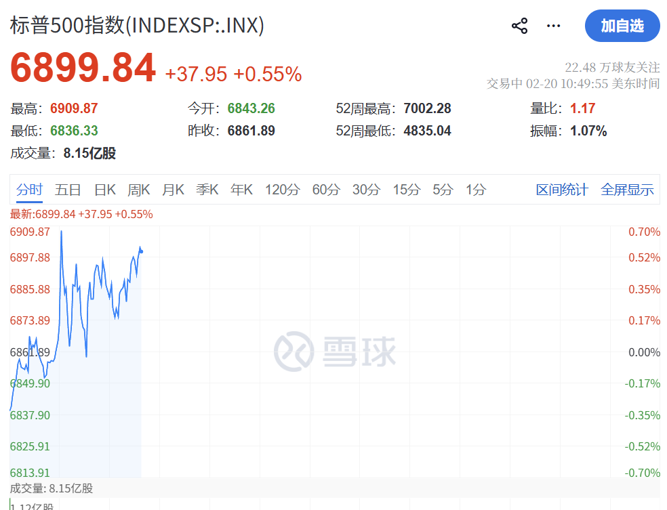Open the 年K chart tab

point(241,190)
